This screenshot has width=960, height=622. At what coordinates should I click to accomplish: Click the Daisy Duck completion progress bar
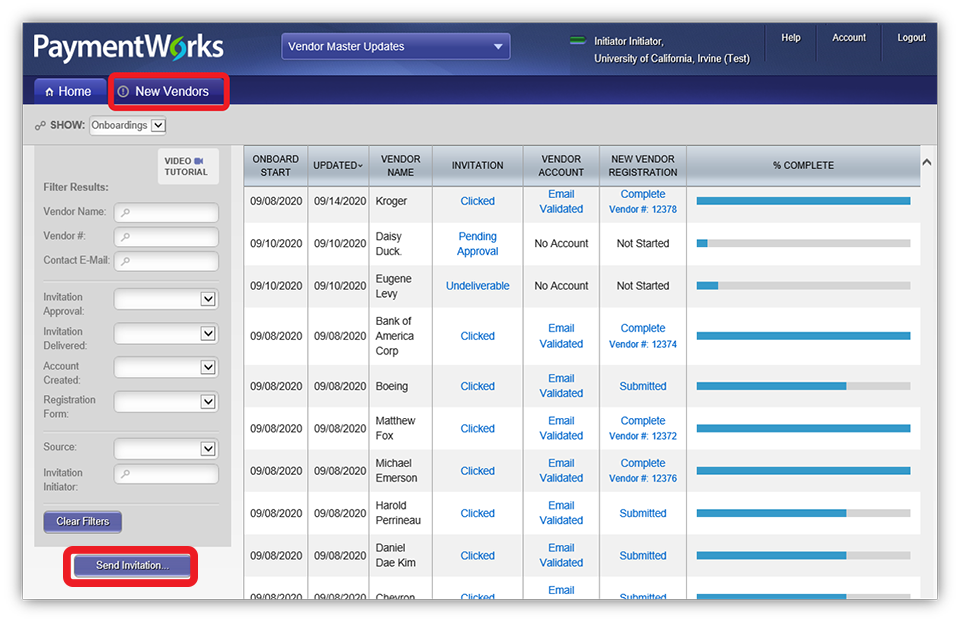point(803,243)
